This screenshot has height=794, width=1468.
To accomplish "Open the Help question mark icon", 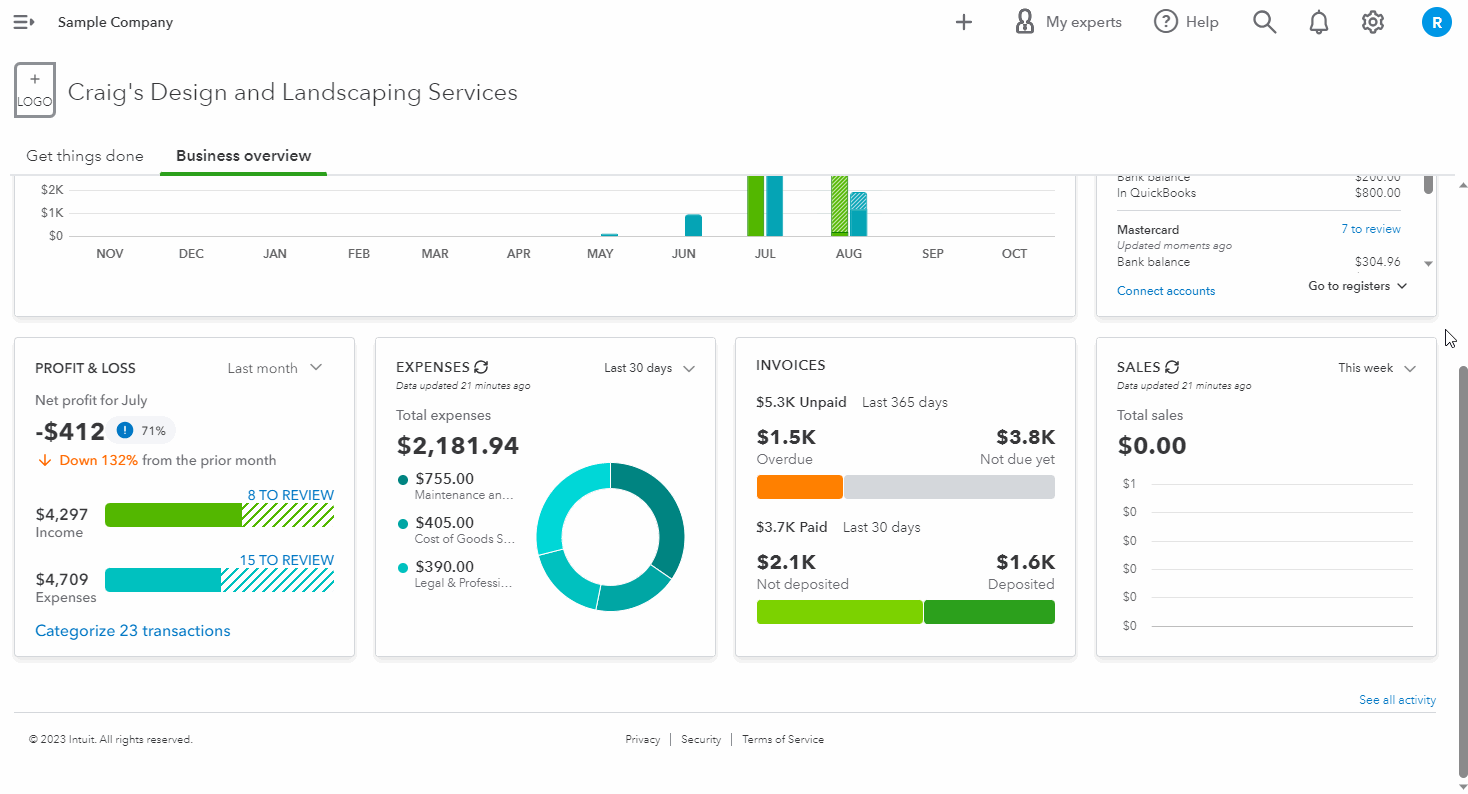I will pos(1165,22).
